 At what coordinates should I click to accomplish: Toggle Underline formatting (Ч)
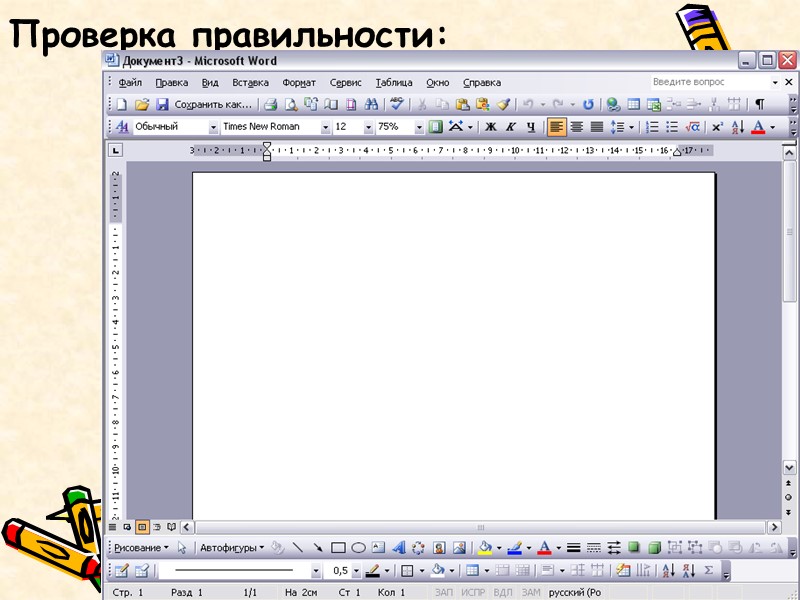pyautogui.click(x=531, y=127)
